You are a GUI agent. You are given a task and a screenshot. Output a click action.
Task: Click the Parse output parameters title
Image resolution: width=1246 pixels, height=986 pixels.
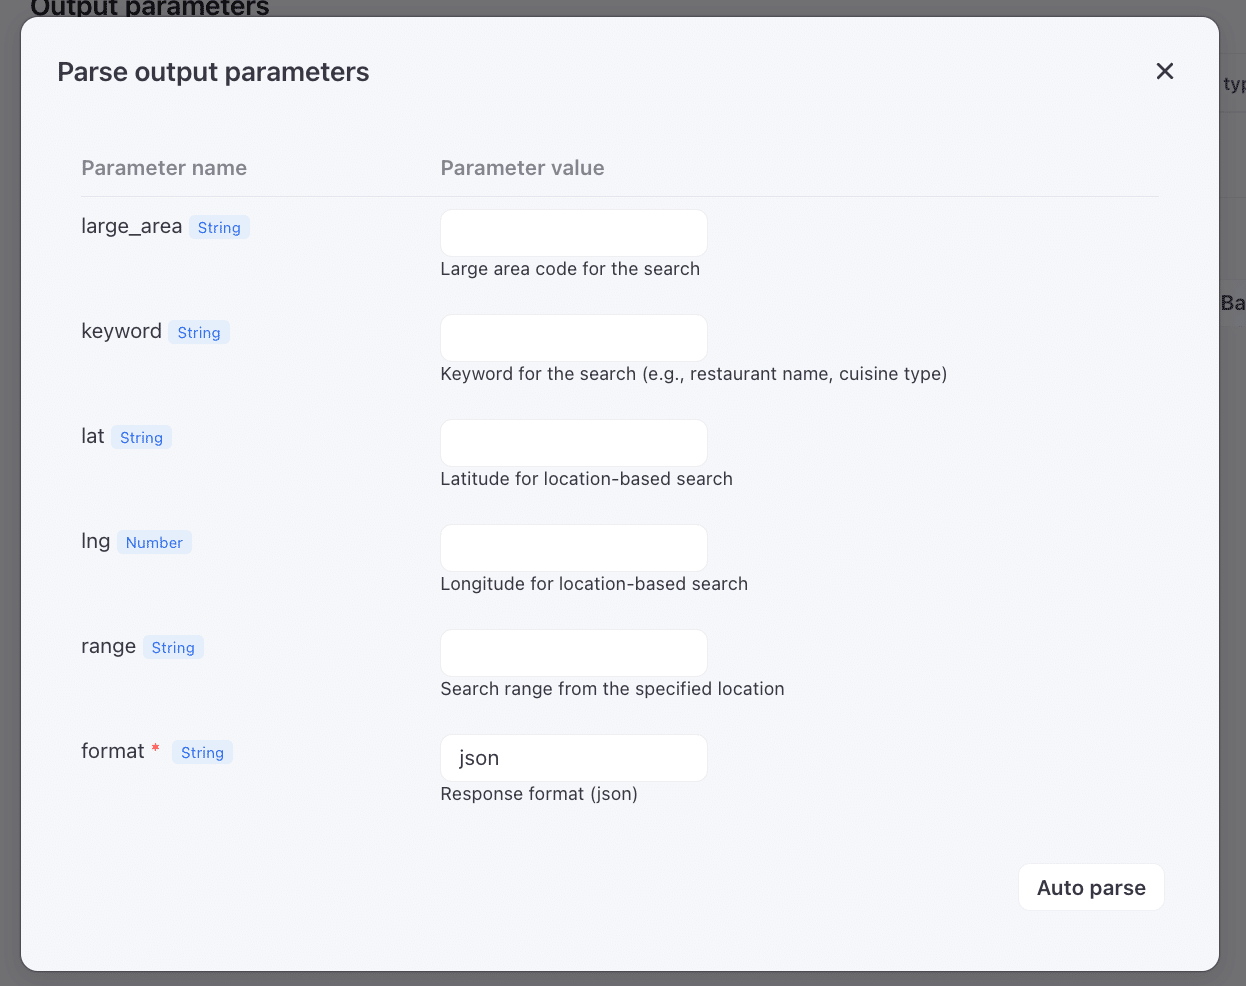coord(213,72)
